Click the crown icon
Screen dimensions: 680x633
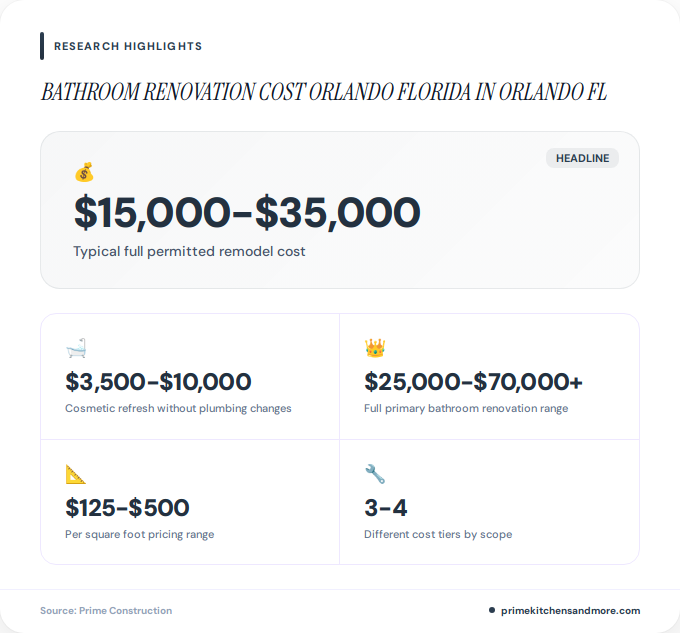375,348
